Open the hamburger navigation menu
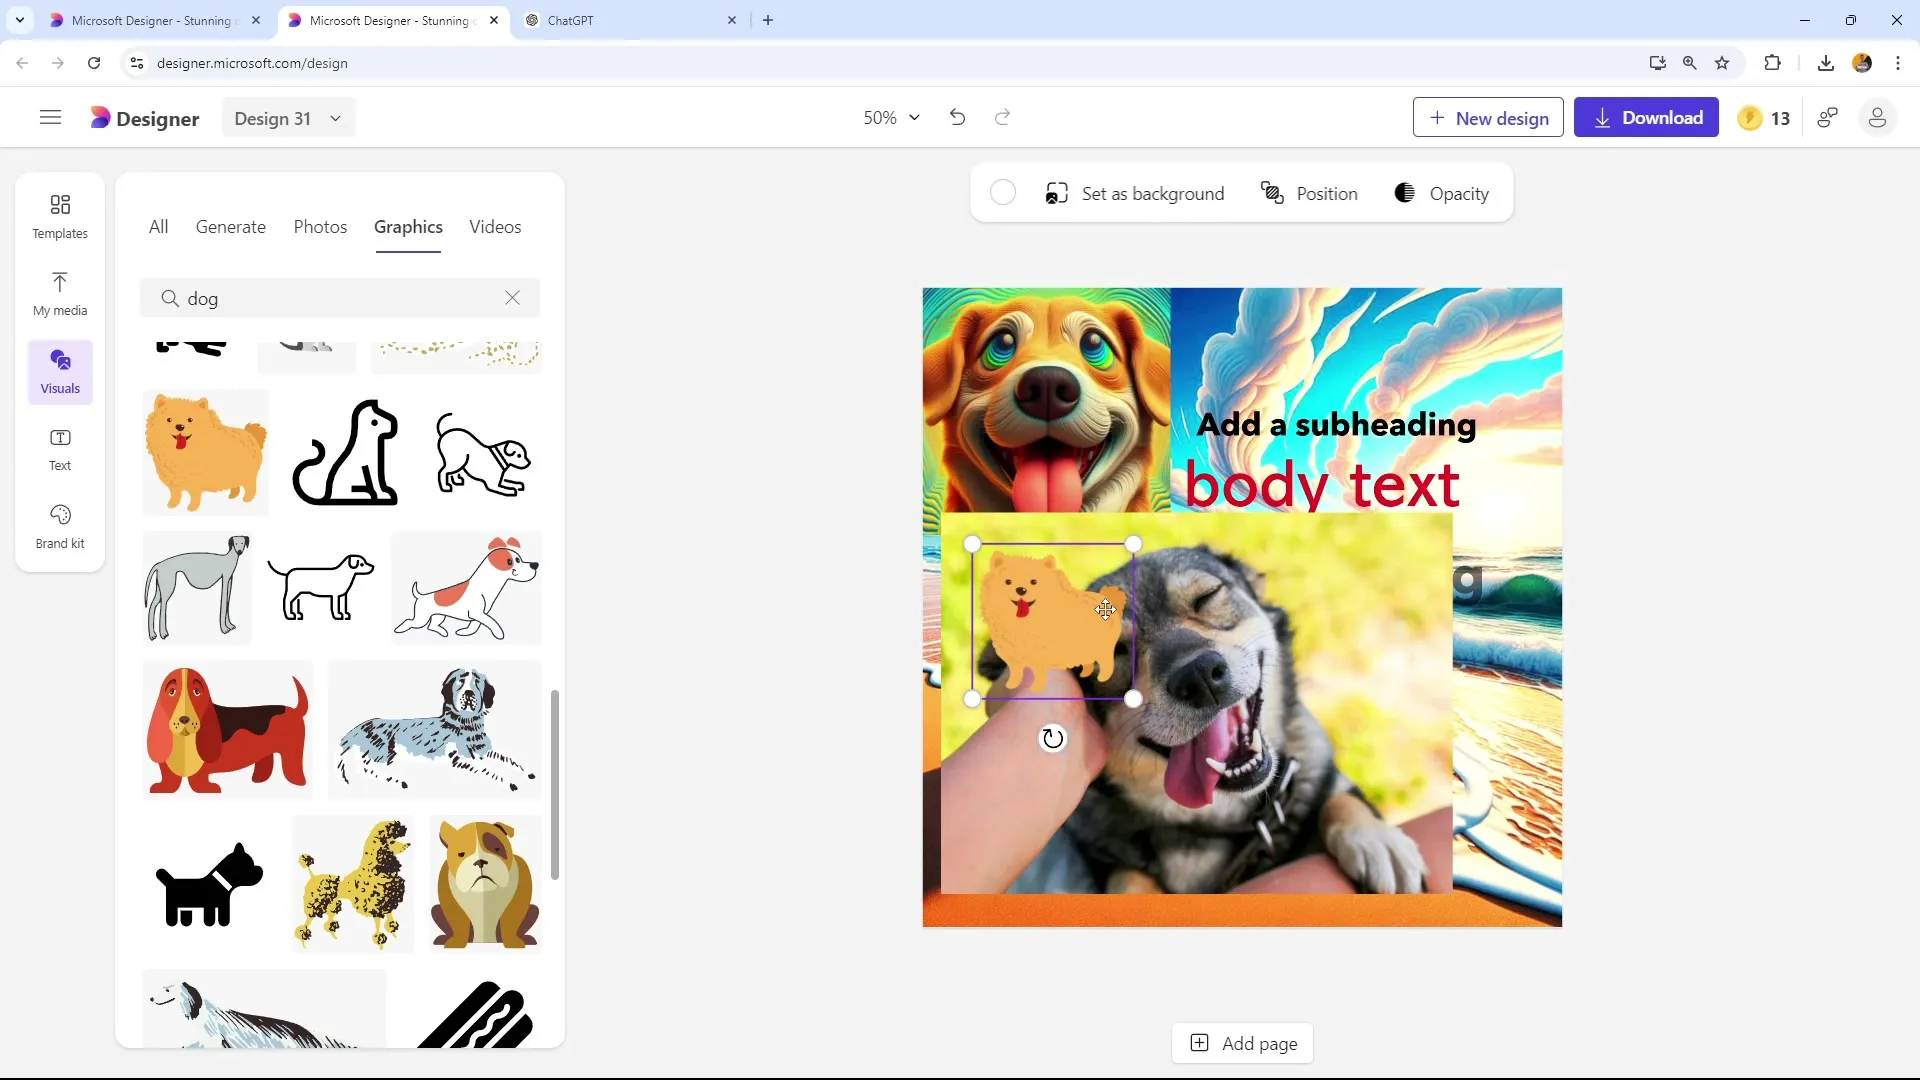The image size is (1920, 1080). [x=50, y=118]
